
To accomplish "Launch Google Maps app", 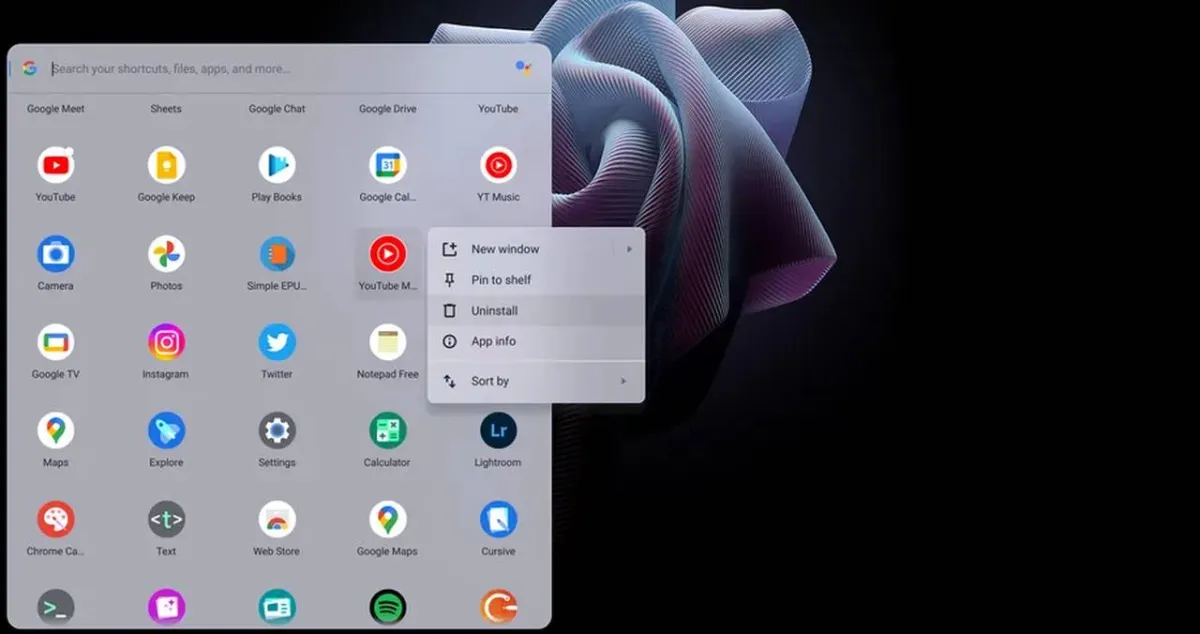I will pos(387,519).
